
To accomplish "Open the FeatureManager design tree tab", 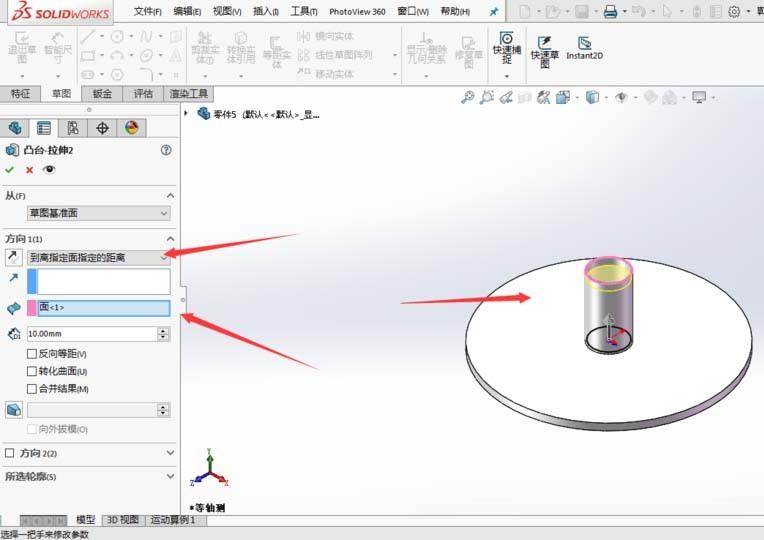I will tap(15, 128).
